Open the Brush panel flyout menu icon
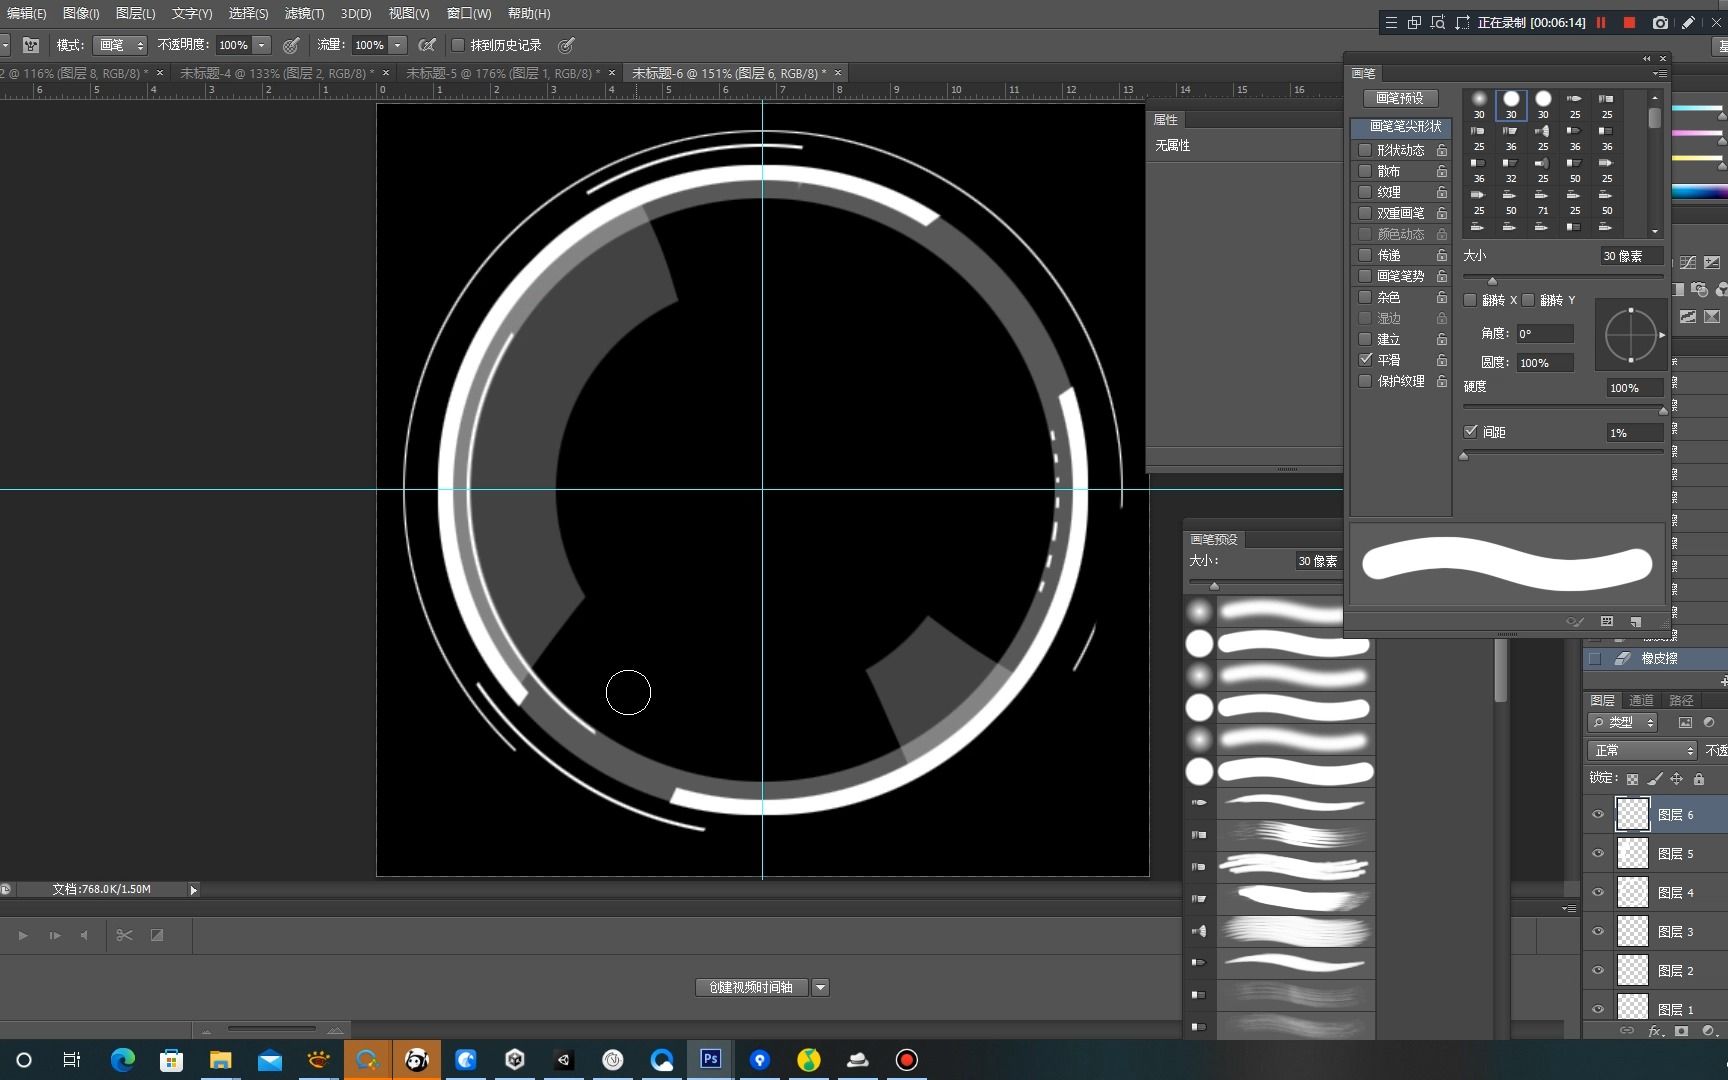1728x1080 pixels. [x=1660, y=73]
